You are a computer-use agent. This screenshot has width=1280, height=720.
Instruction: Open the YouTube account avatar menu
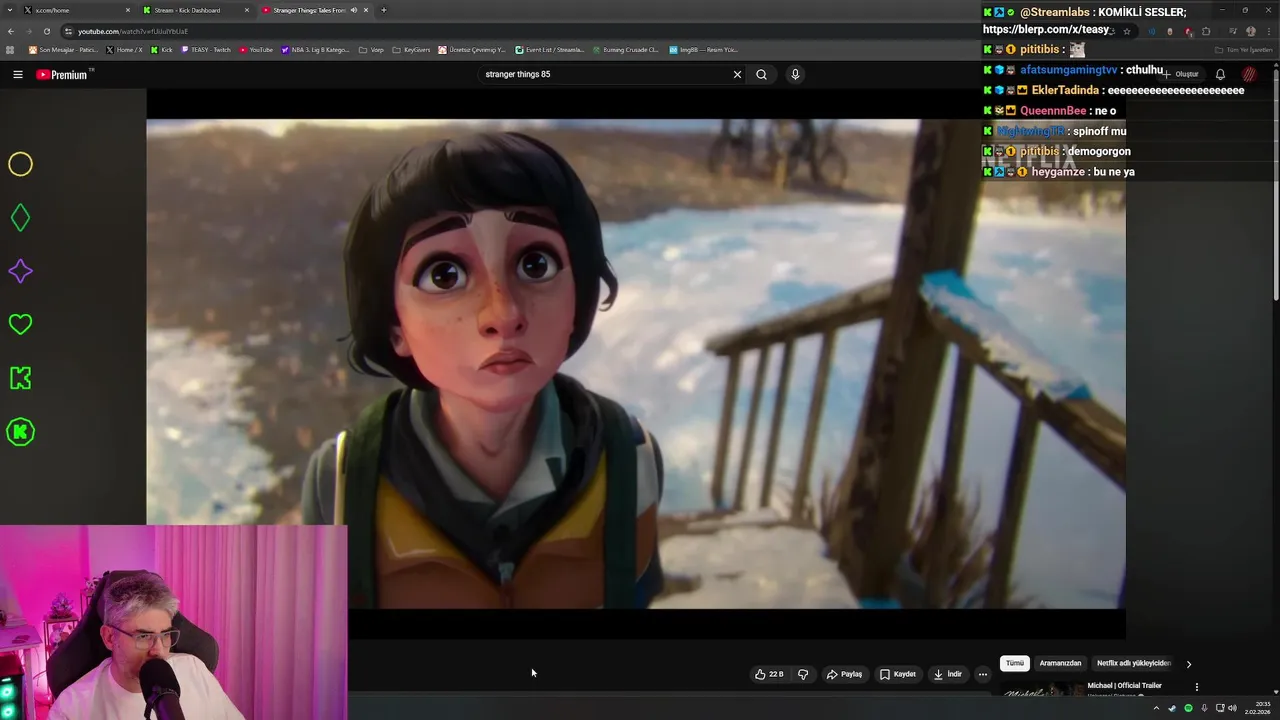coord(1249,74)
